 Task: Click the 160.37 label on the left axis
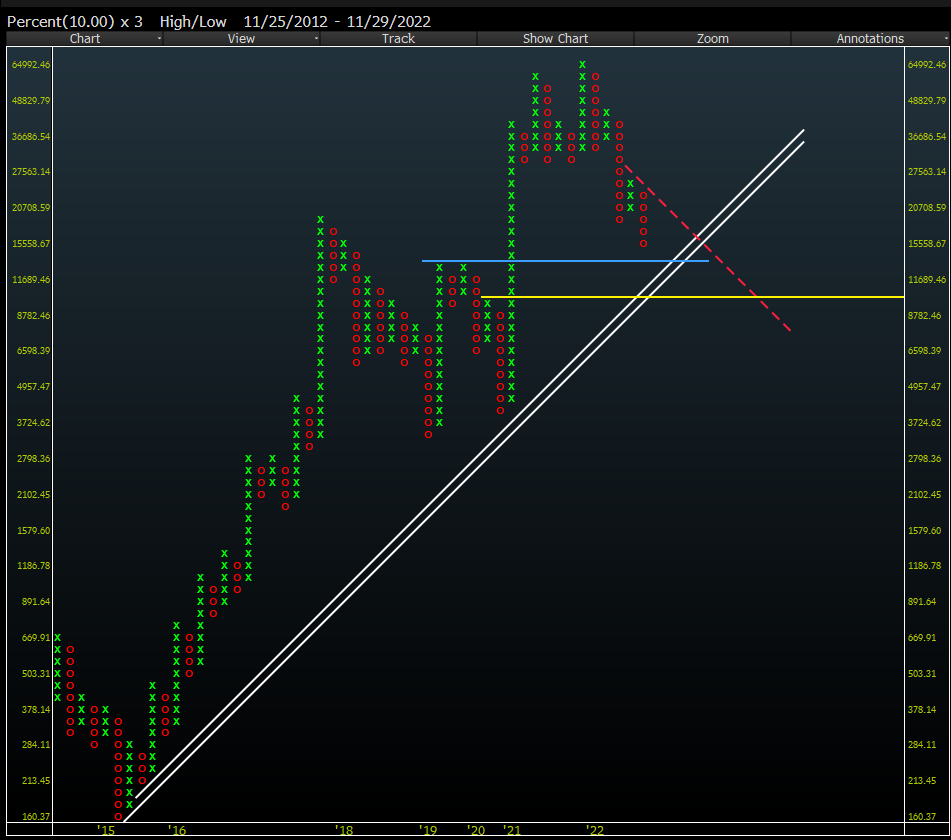tap(30, 816)
